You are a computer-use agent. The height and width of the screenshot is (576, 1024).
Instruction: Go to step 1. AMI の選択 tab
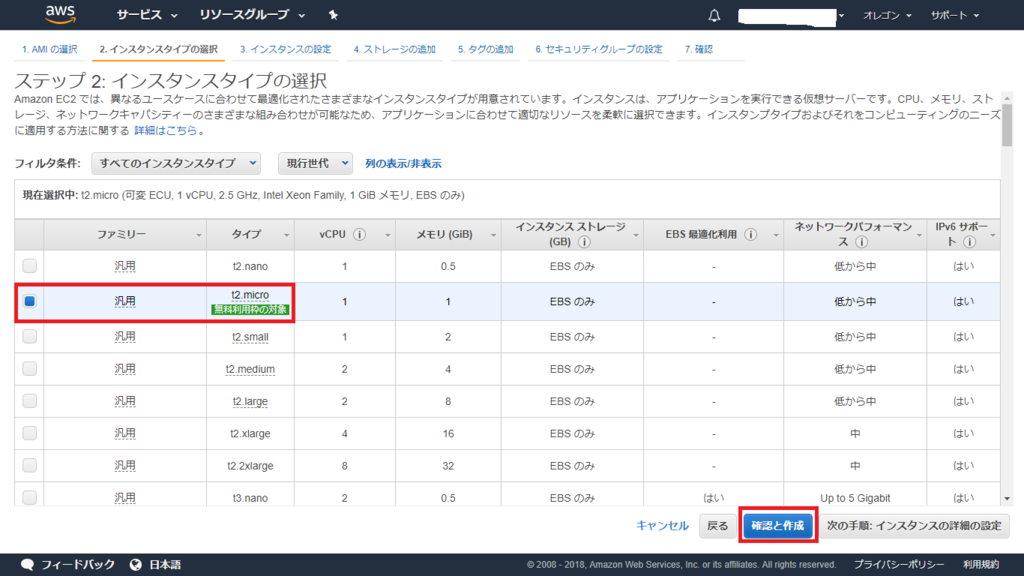(50, 50)
